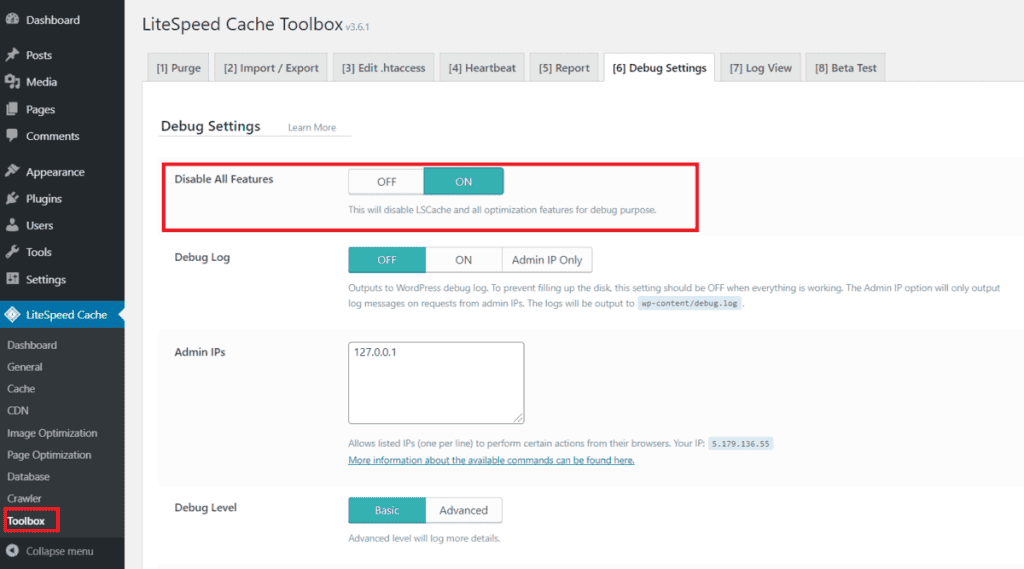The image size is (1024, 569).
Task: Select the [6] Debug Settings tab
Action: pos(659,67)
